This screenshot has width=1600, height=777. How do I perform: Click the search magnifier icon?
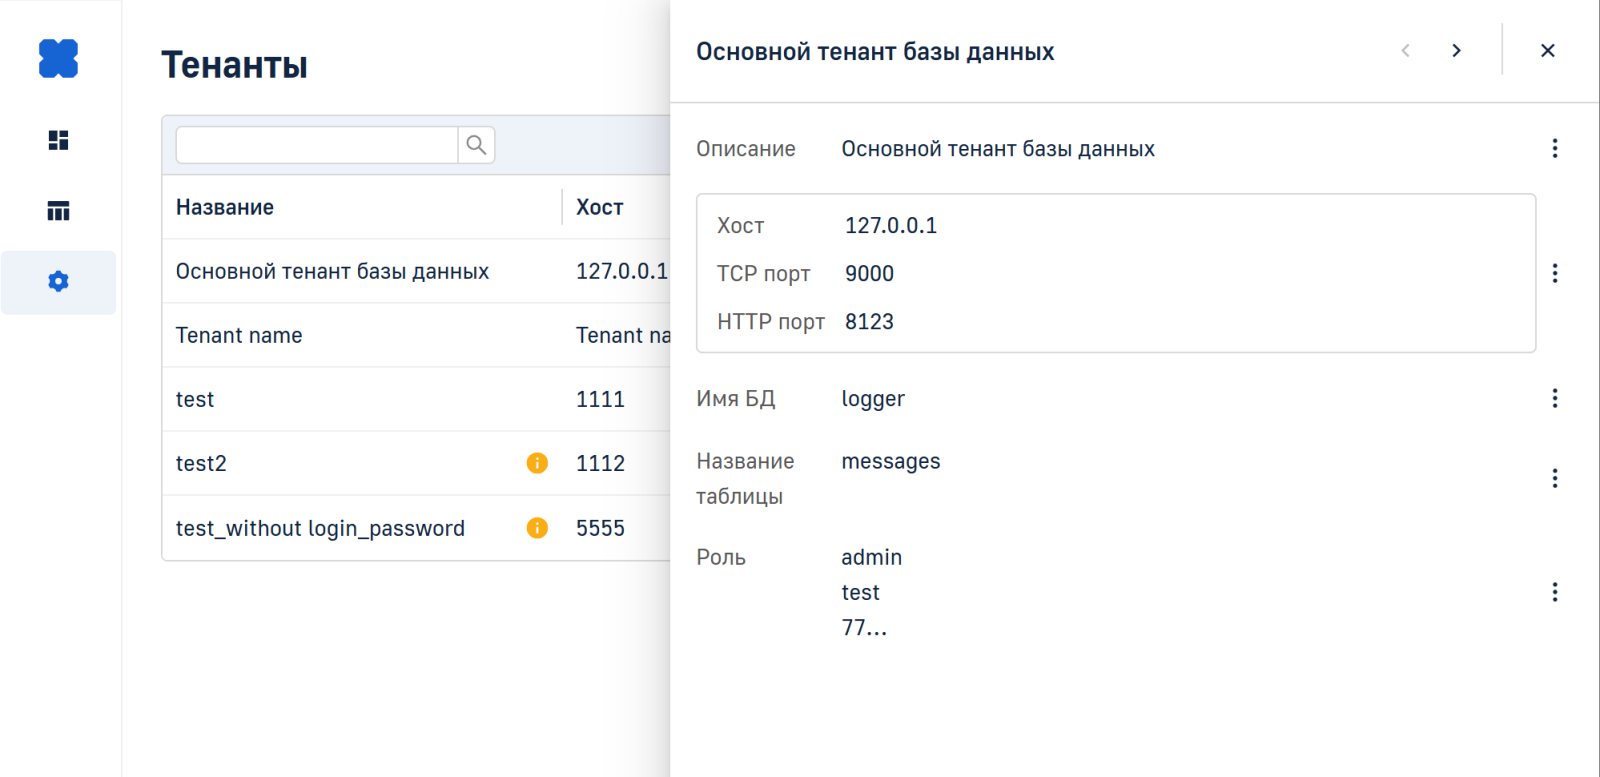click(x=476, y=145)
